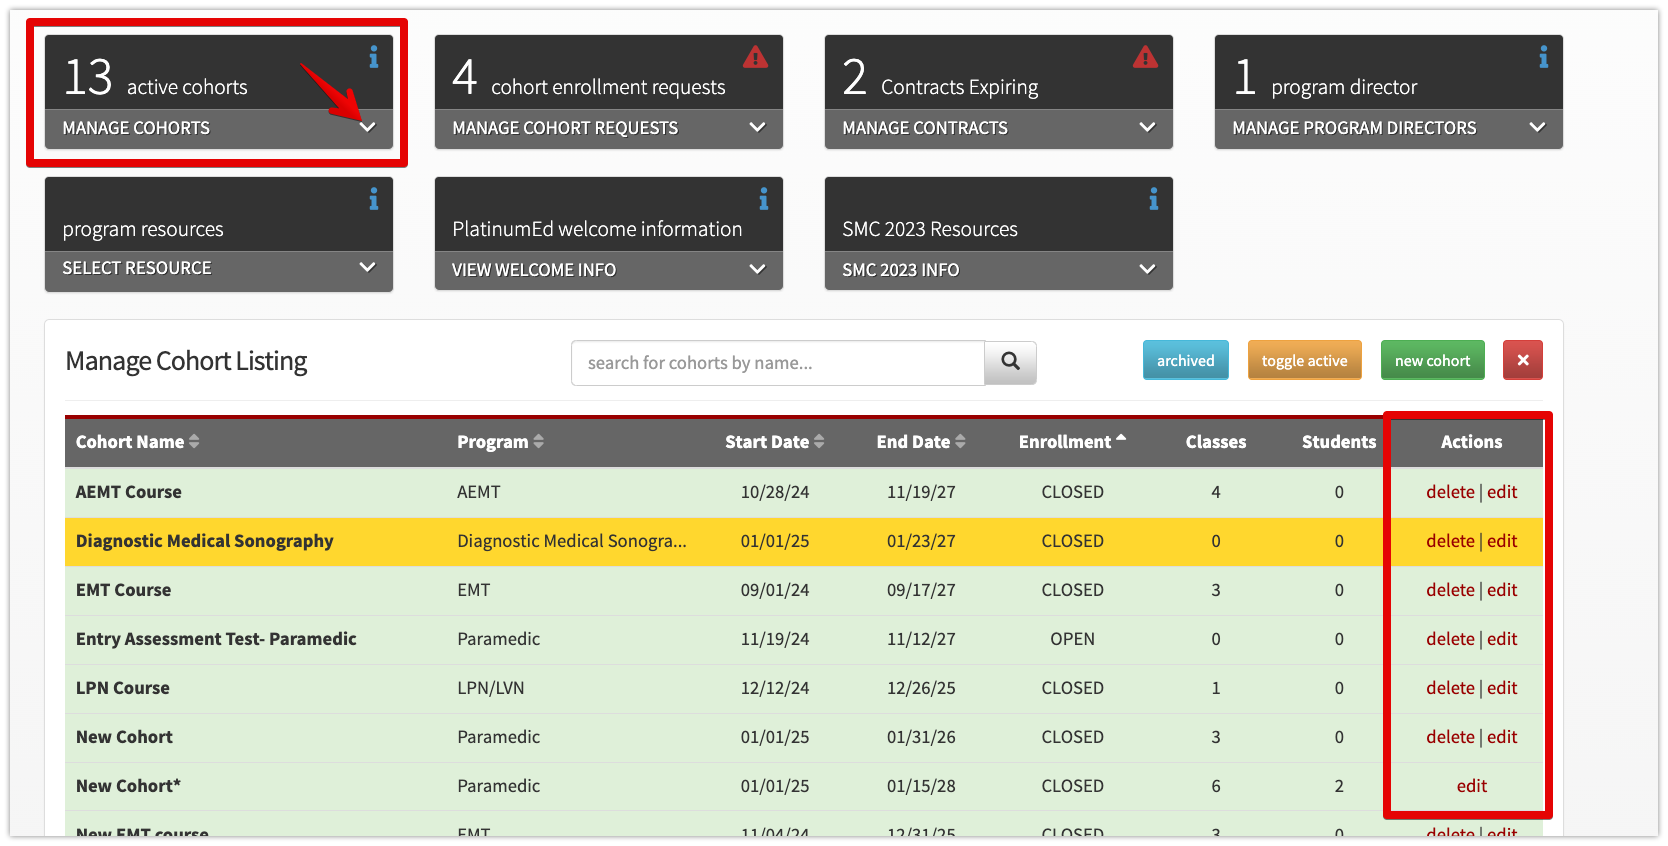Open the Select Resource dropdown

(367, 268)
